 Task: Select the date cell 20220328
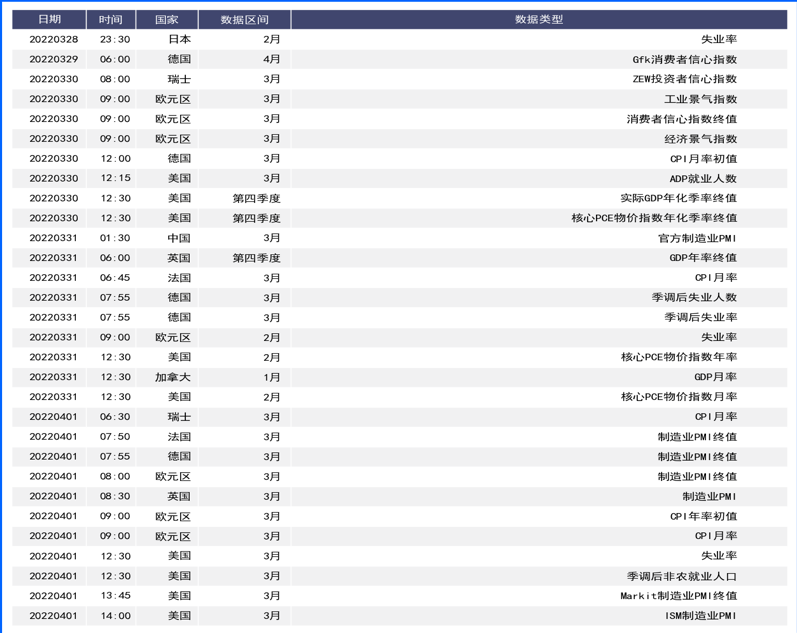(x=54, y=39)
